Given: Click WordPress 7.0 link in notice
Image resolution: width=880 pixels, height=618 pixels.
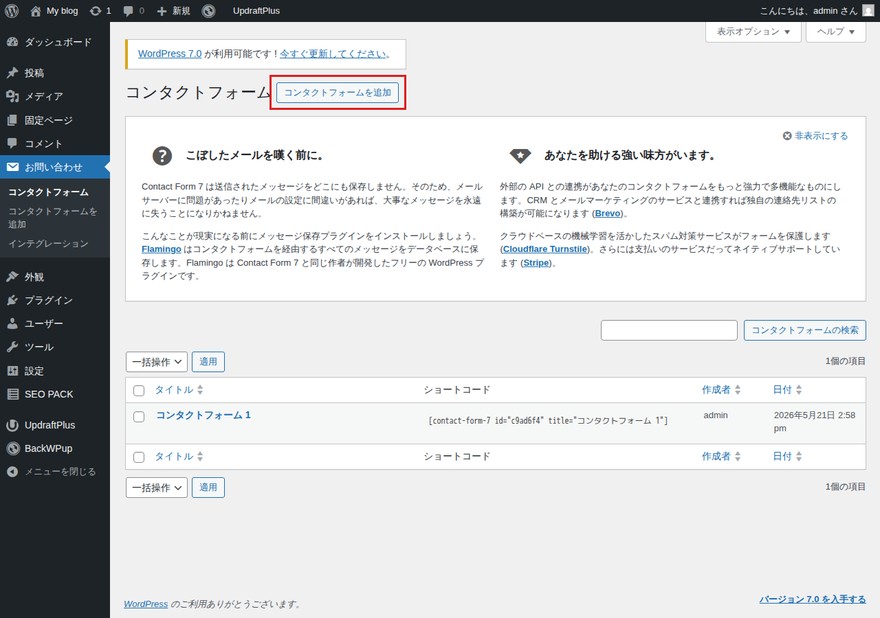Looking at the screenshot, I should 169,54.
